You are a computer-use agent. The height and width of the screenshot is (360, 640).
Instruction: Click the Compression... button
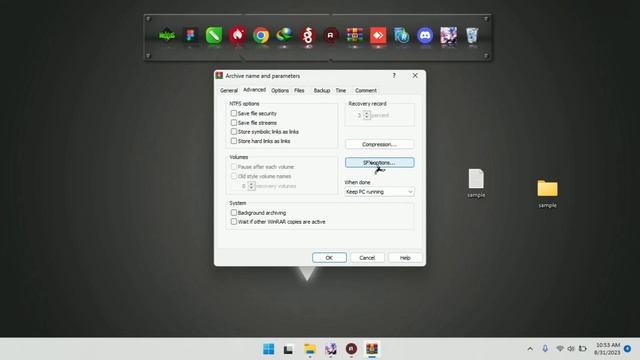[379, 144]
